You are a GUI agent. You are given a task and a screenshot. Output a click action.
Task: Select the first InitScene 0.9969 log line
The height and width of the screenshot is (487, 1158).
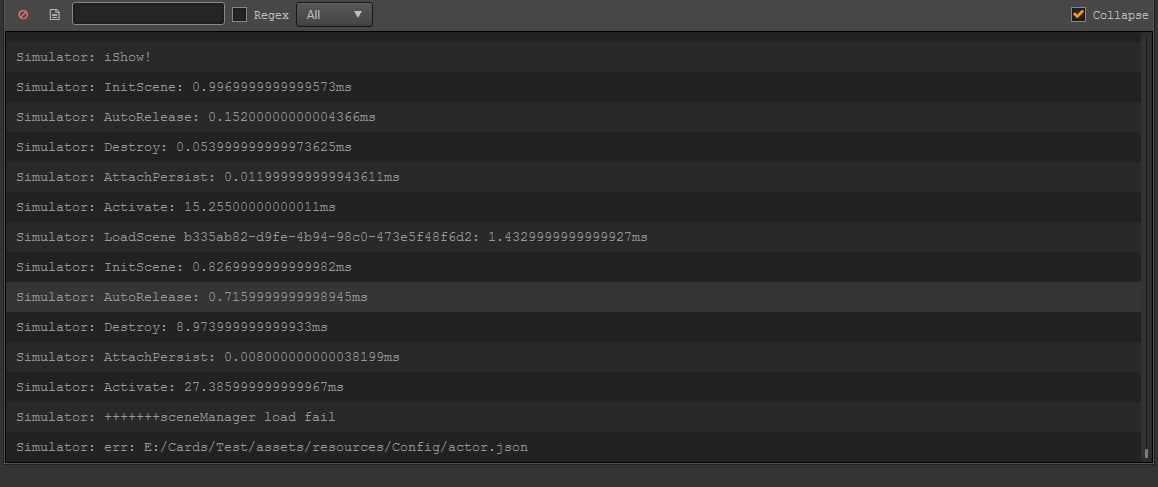(184, 87)
